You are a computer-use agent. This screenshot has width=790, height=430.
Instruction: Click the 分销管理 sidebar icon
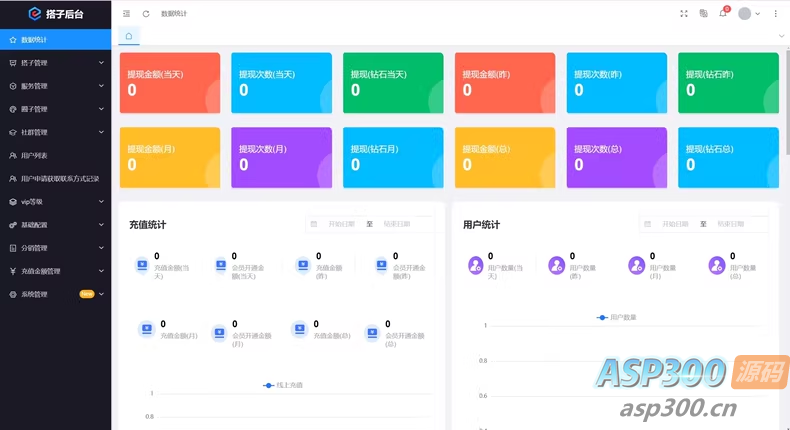click(x=13, y=248)
